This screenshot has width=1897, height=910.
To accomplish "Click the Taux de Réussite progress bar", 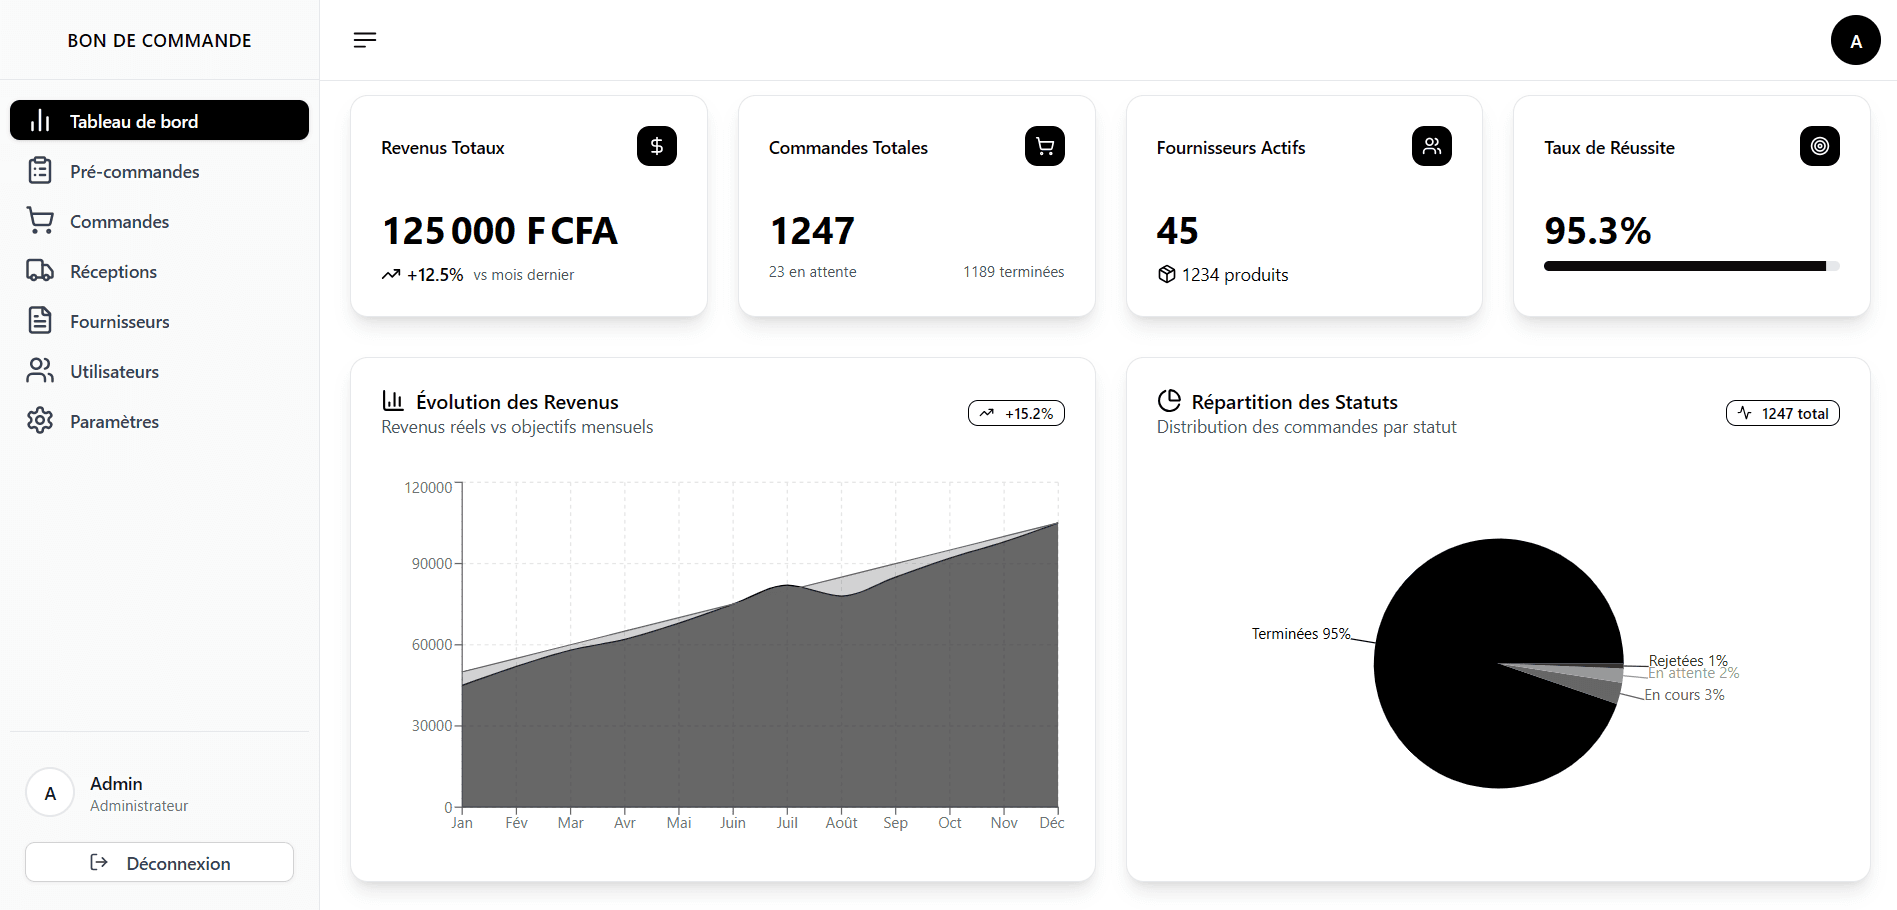I will (1691, 266).
